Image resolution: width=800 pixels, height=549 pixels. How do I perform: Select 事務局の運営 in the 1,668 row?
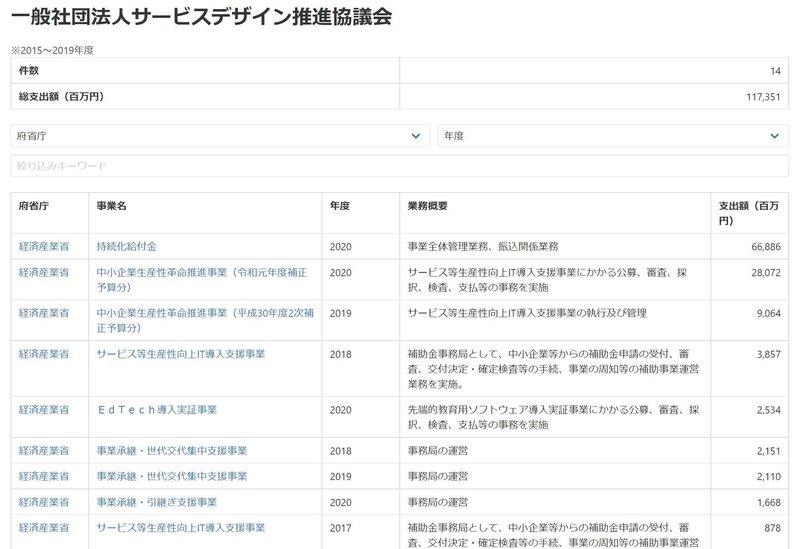[437, 502]
